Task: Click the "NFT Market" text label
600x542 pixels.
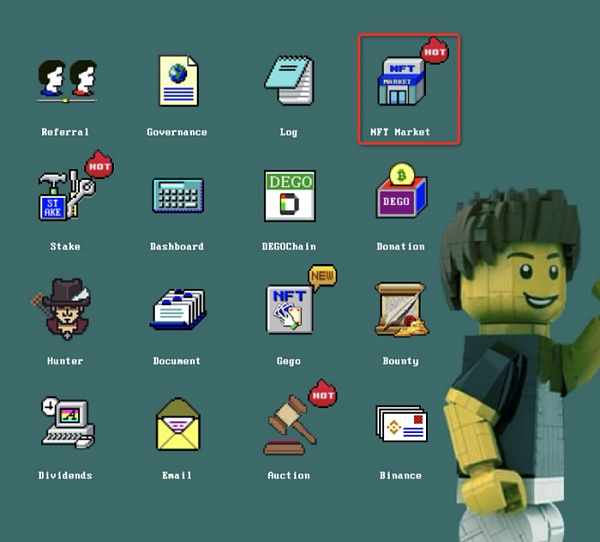Action: click(400, 132)
